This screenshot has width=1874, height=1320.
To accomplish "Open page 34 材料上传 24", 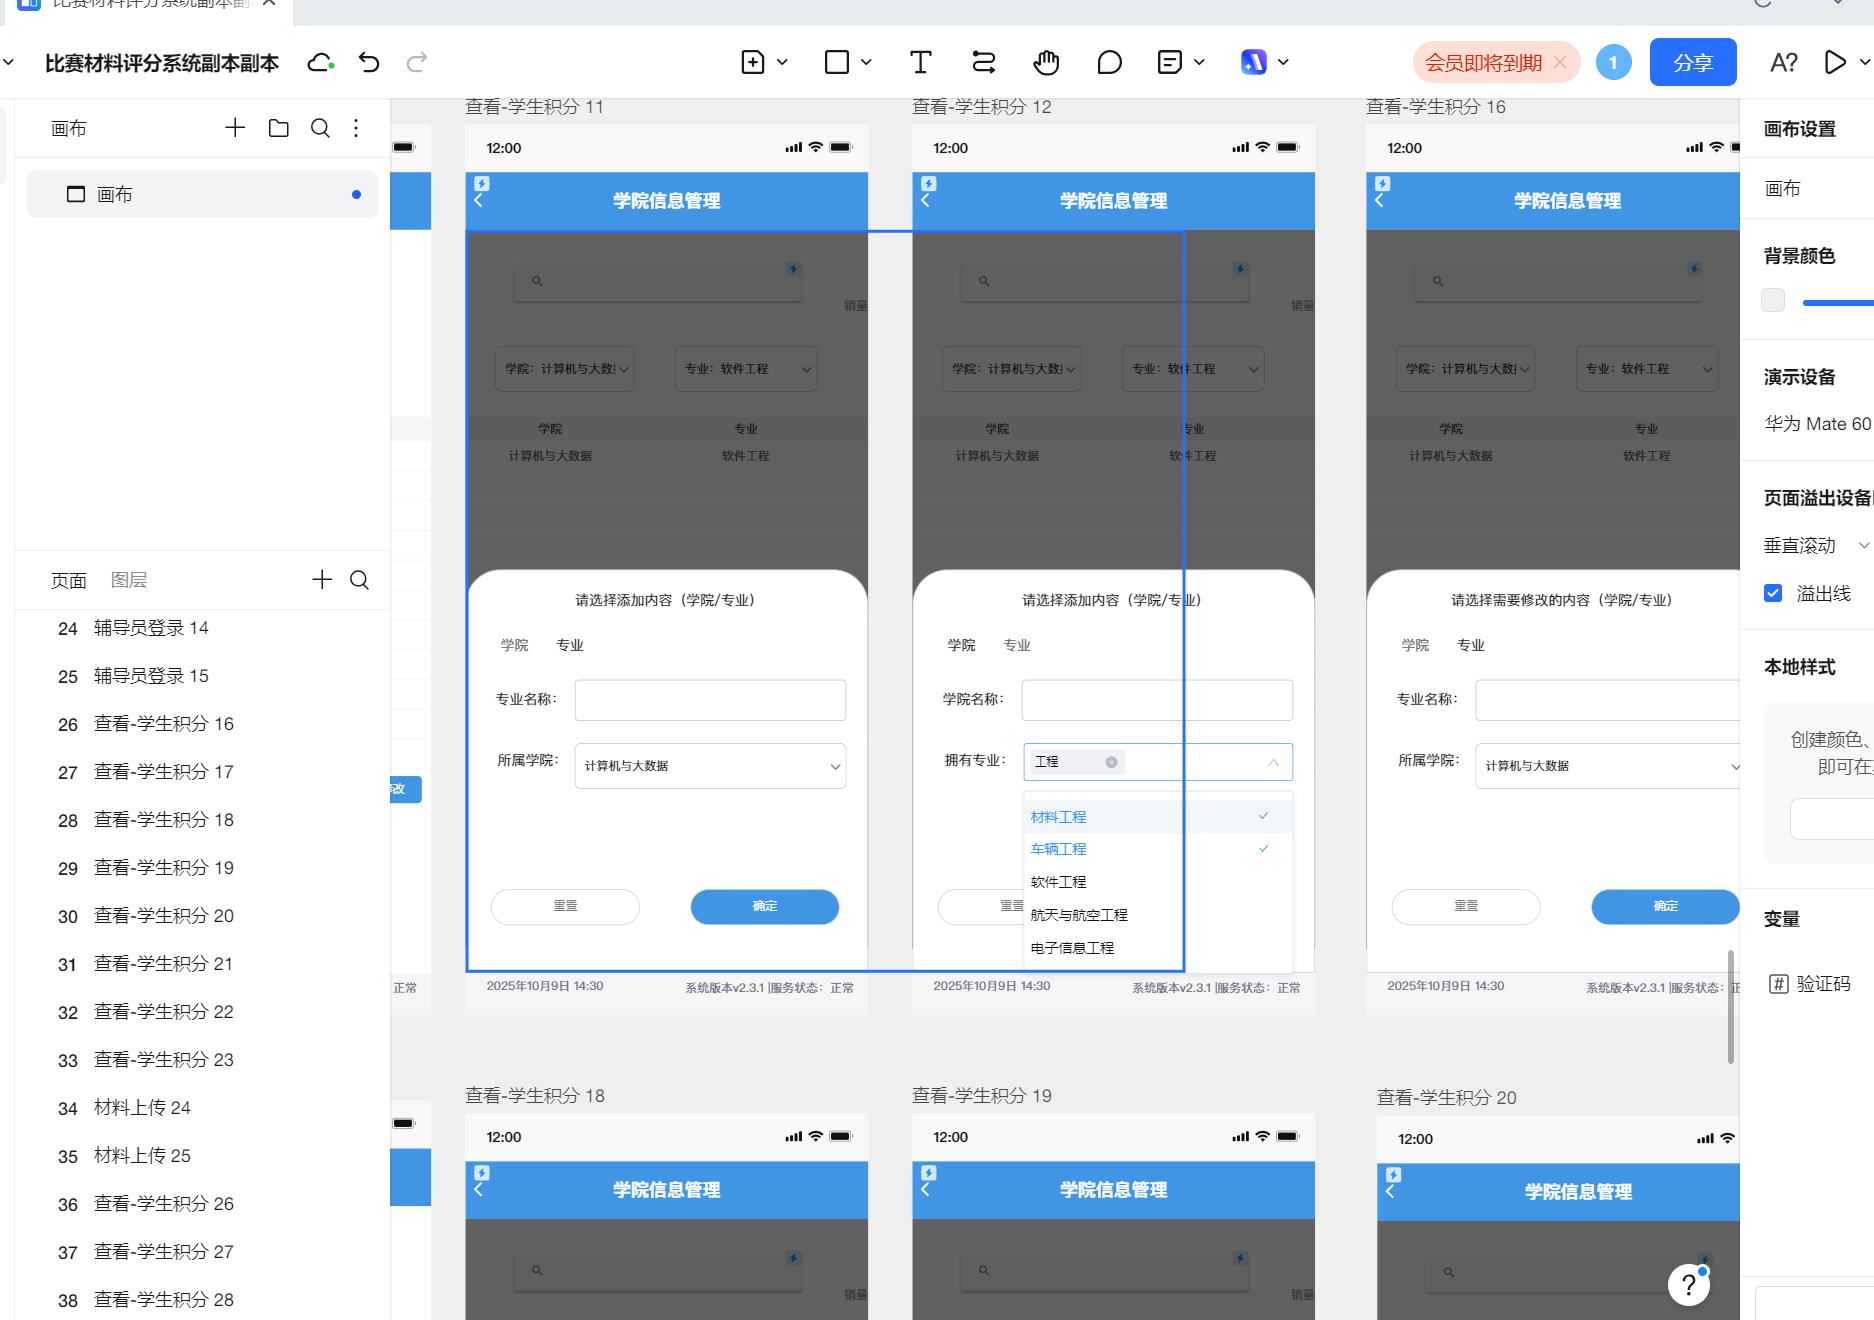I will coord(124,1108).
